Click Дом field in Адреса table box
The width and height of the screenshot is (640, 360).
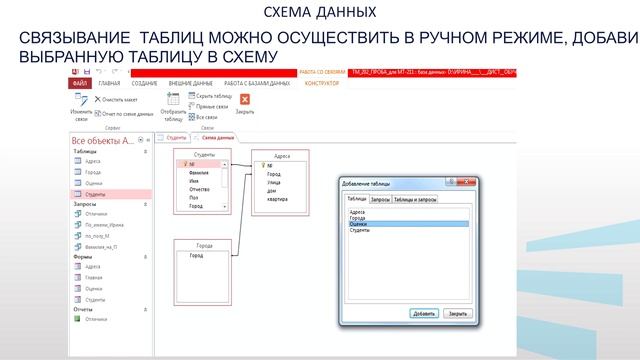[x=271, y=191]
